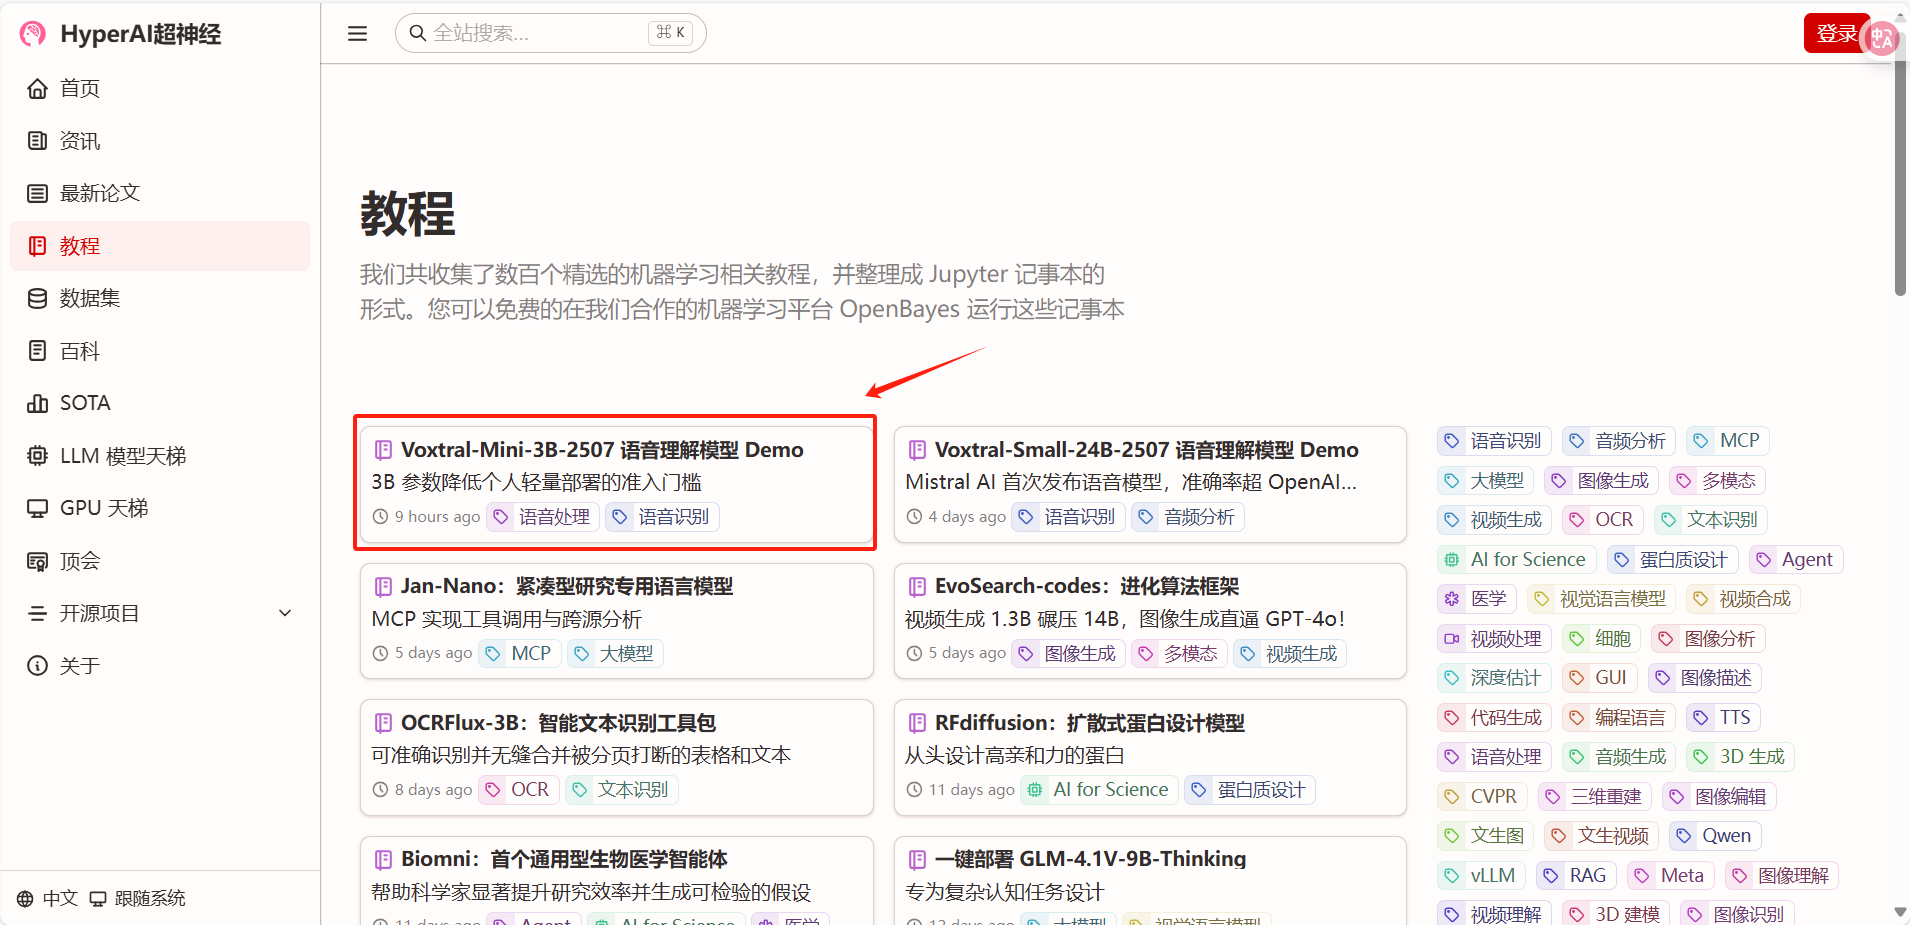Screen dimensions: 1910x925
Task: Click the SOTA bar chart icon
Action: pyautogui.click(x=38, y=404)
